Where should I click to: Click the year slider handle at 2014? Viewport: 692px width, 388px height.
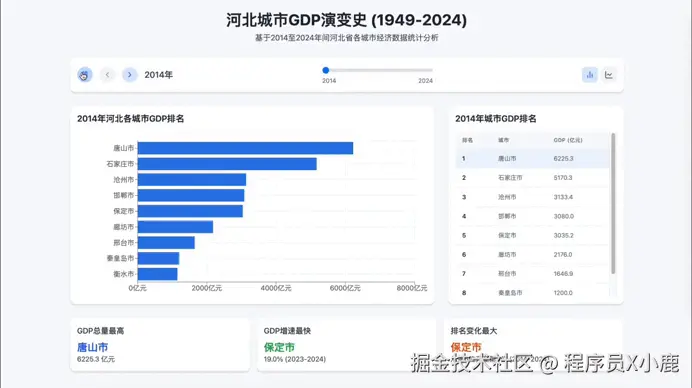326,70
